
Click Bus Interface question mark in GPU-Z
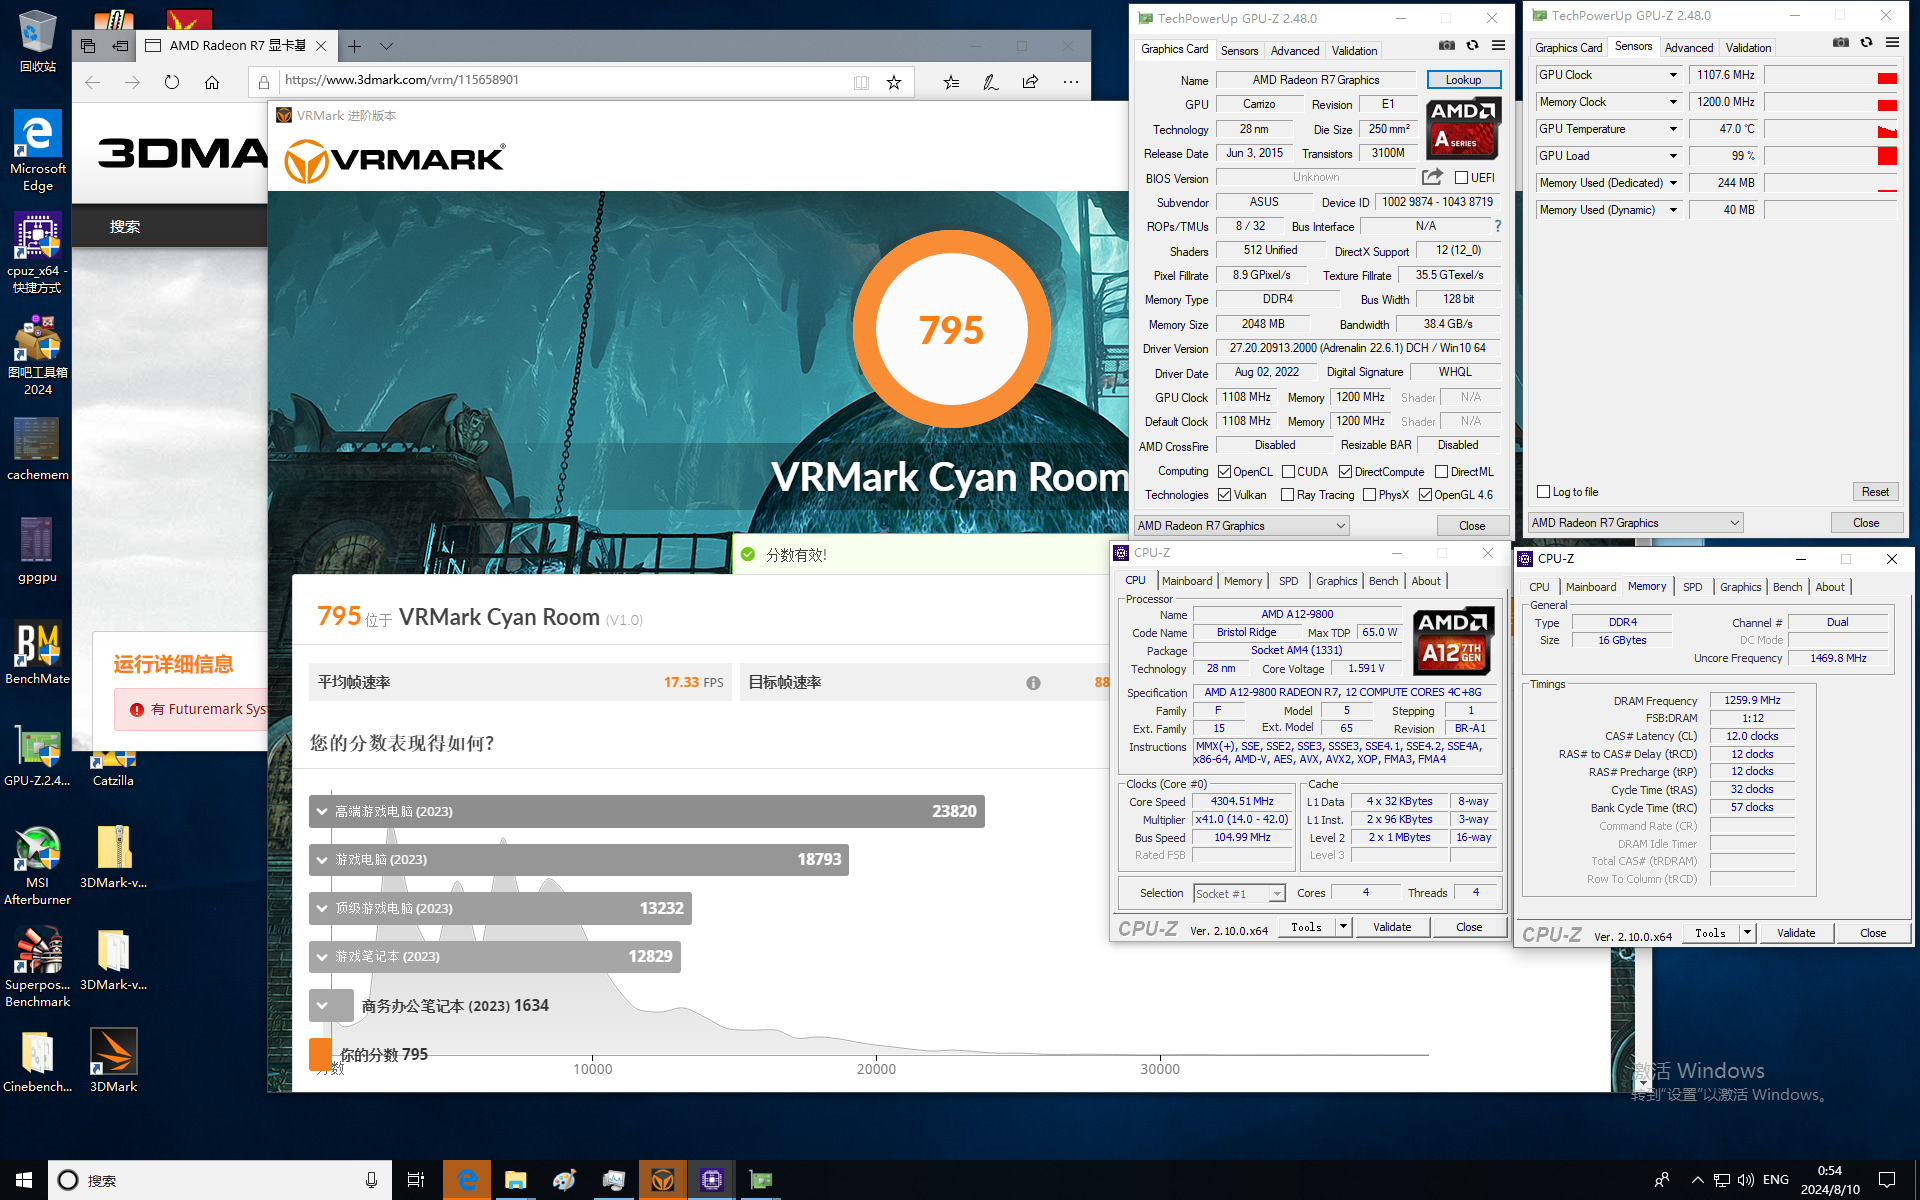(x=1497, y=227)
